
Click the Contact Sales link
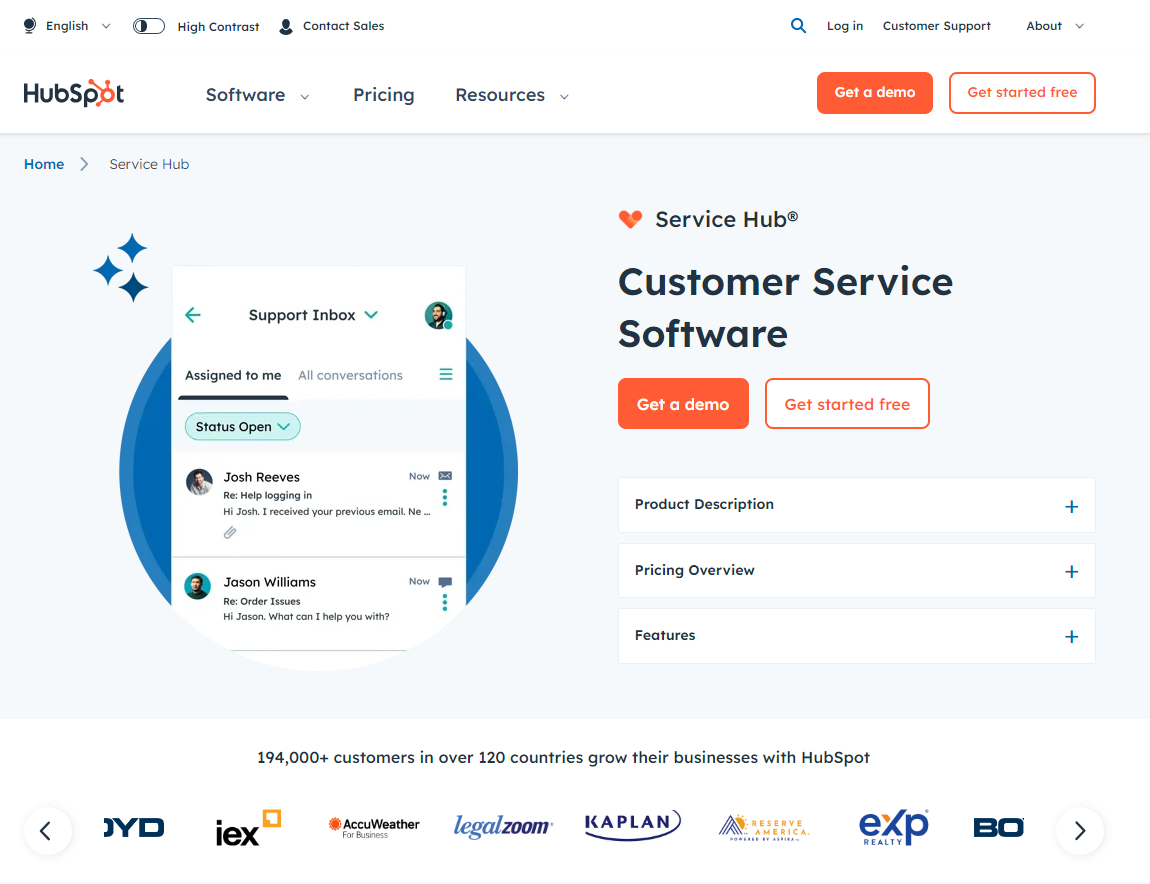coord(343,26)
